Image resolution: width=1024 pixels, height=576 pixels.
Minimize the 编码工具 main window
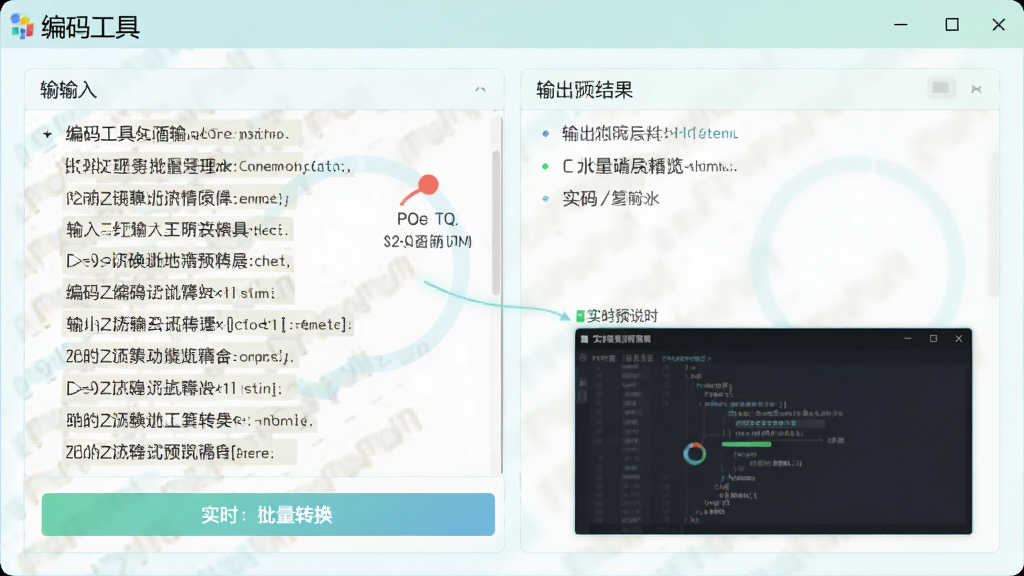pyautogui.click(x=901, y=25)
